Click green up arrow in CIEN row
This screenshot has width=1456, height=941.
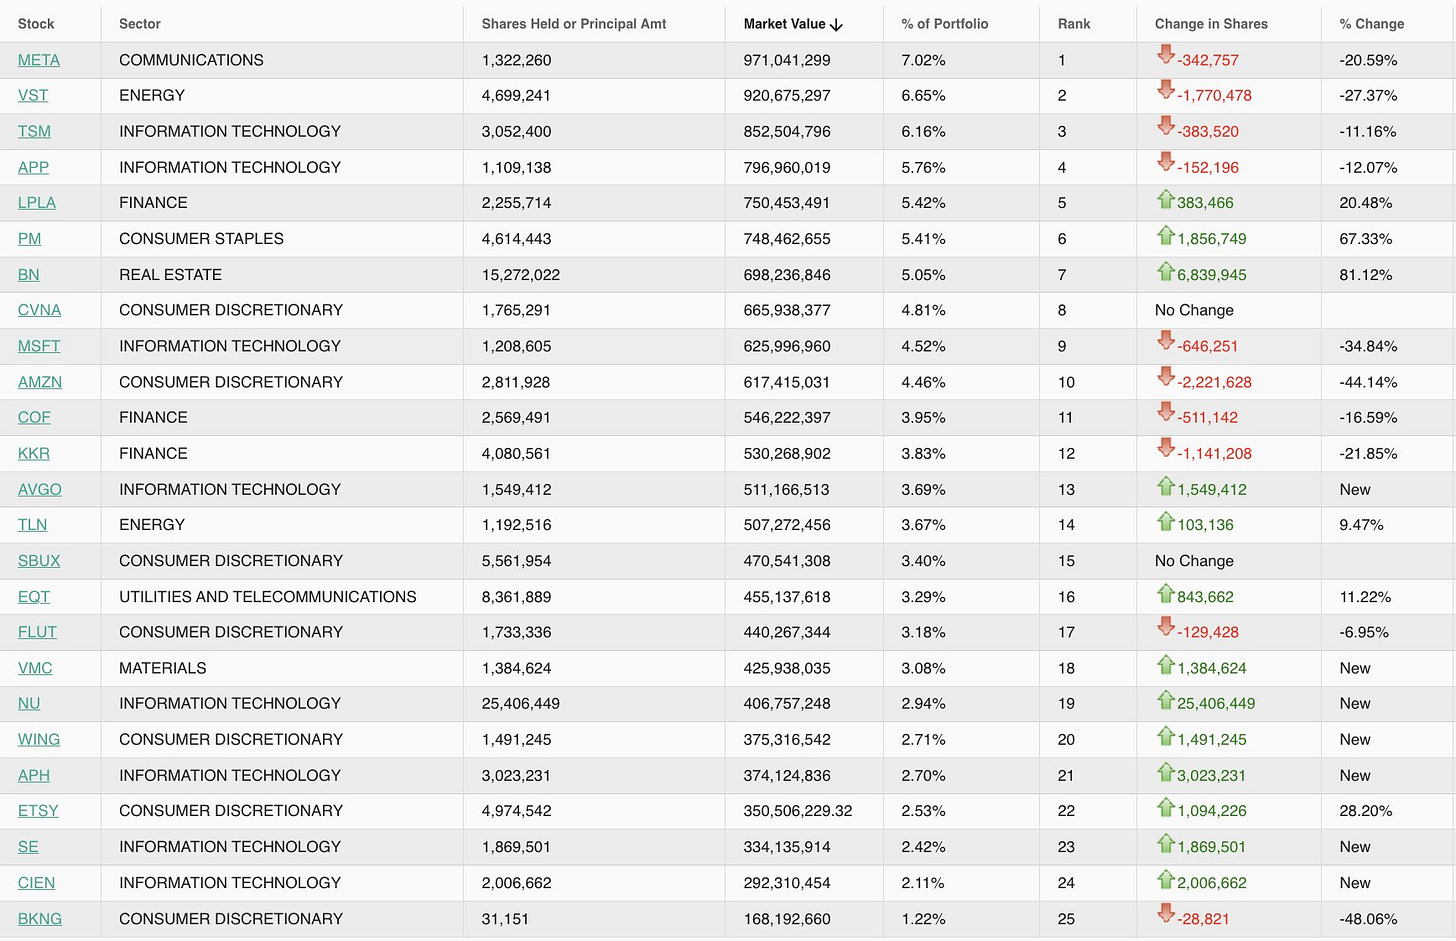(1165, 879)
